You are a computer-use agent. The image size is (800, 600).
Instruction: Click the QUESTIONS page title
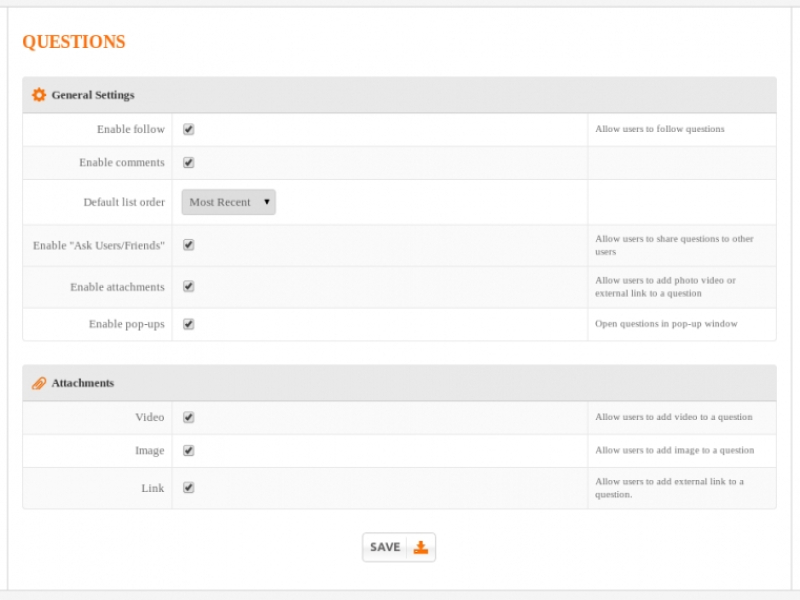(74, 42)
